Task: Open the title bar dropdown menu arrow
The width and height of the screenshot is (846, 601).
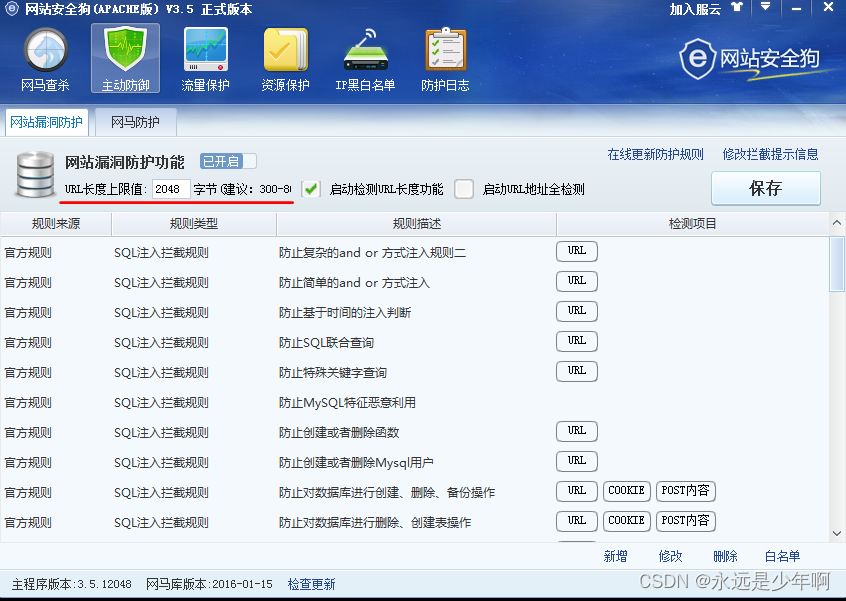Action: click(765, 7)
